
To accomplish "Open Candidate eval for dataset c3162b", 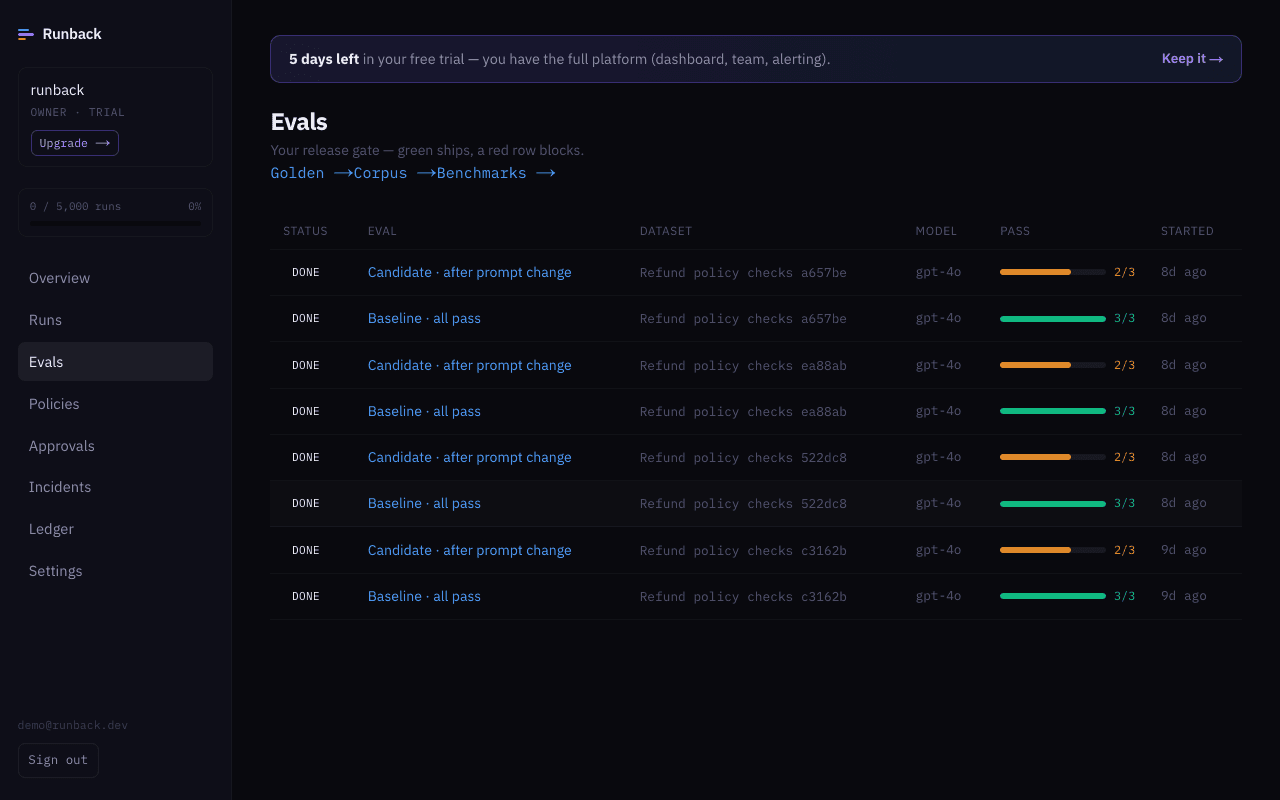I will (x=470, y=550).
